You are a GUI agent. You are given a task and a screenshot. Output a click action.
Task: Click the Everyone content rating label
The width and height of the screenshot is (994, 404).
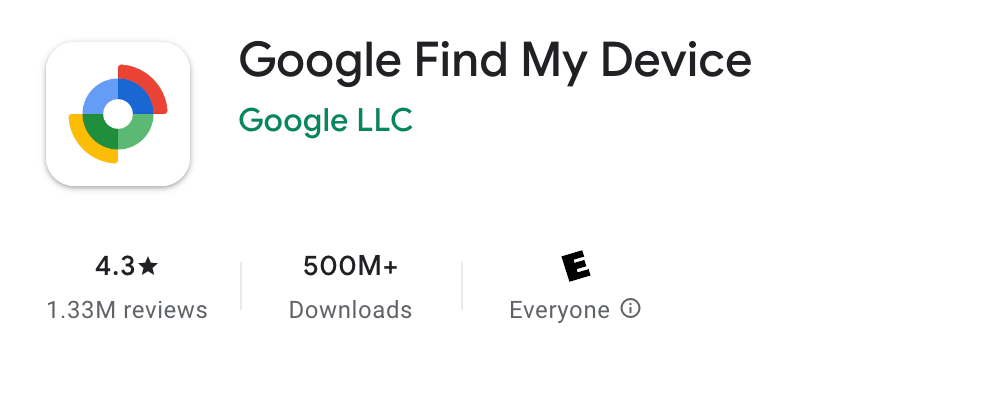point(559,310)
